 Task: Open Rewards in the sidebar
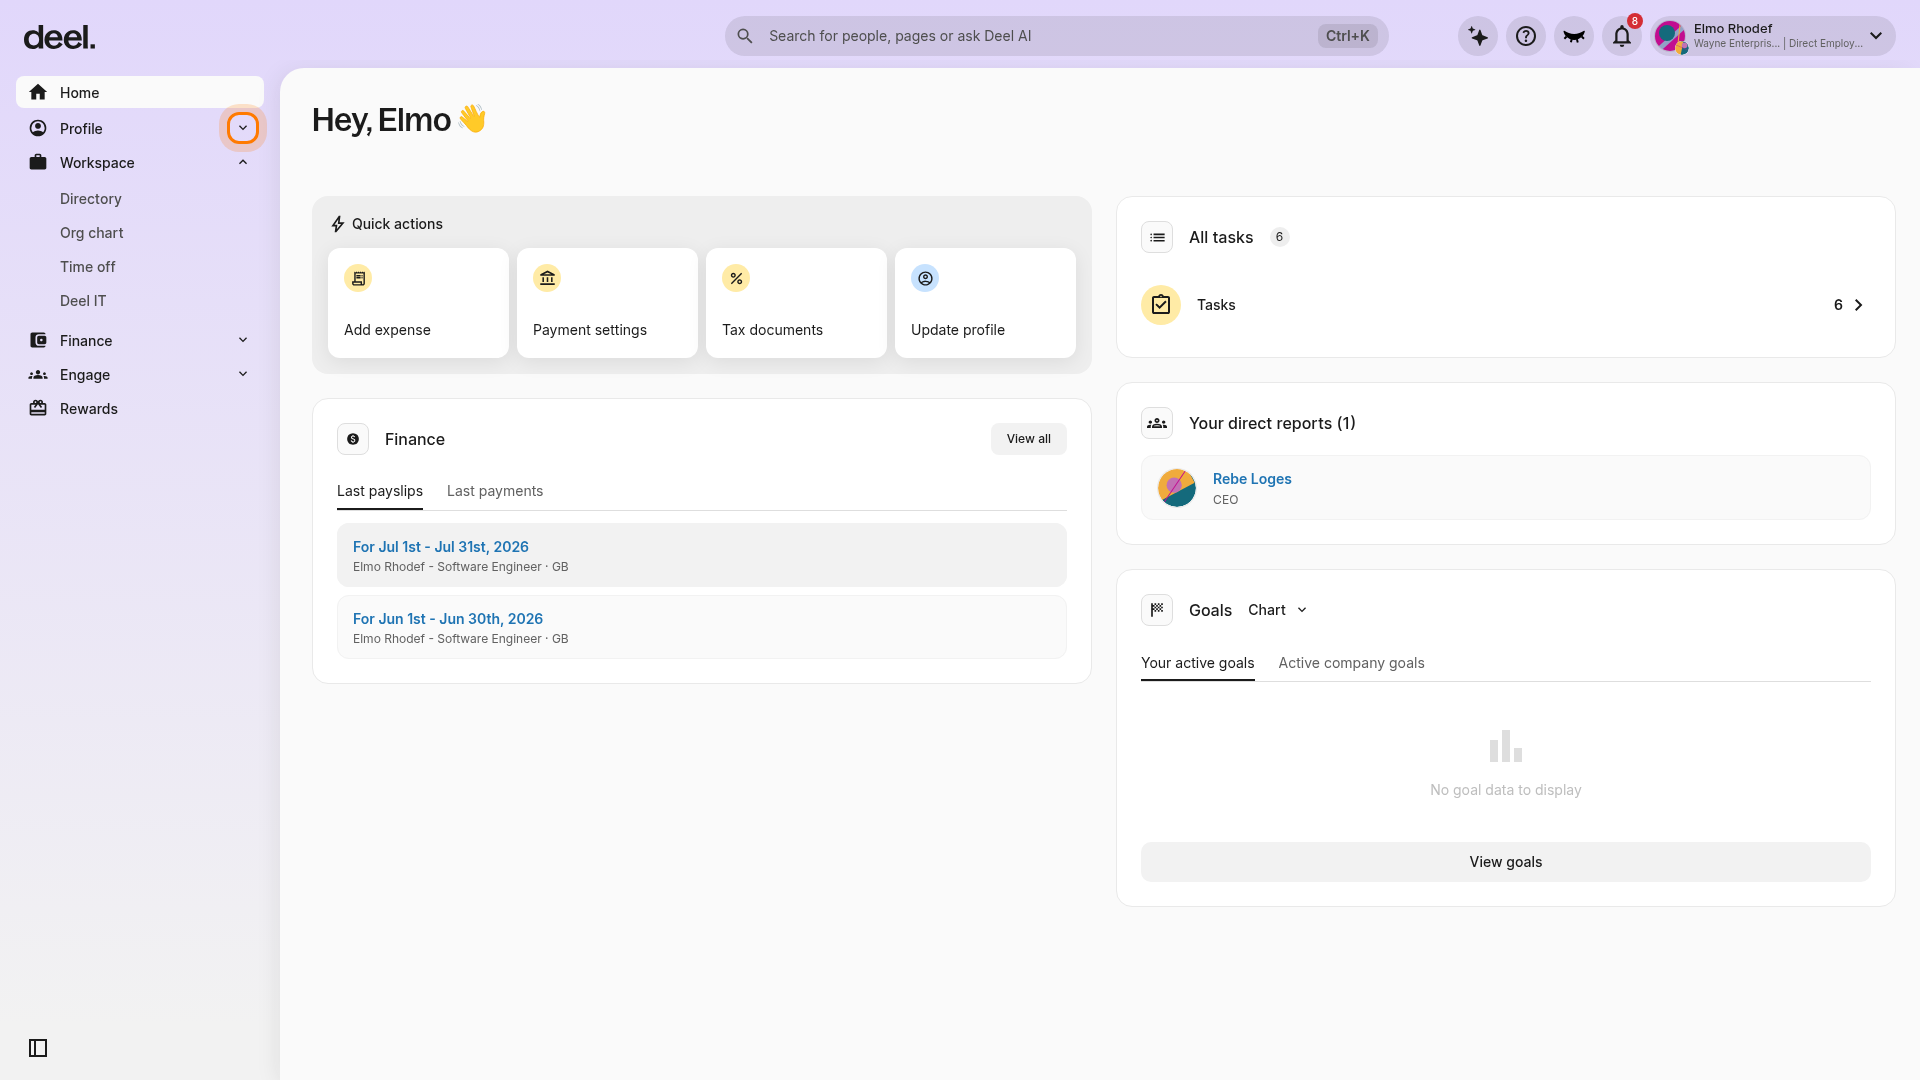click(89, 408)
